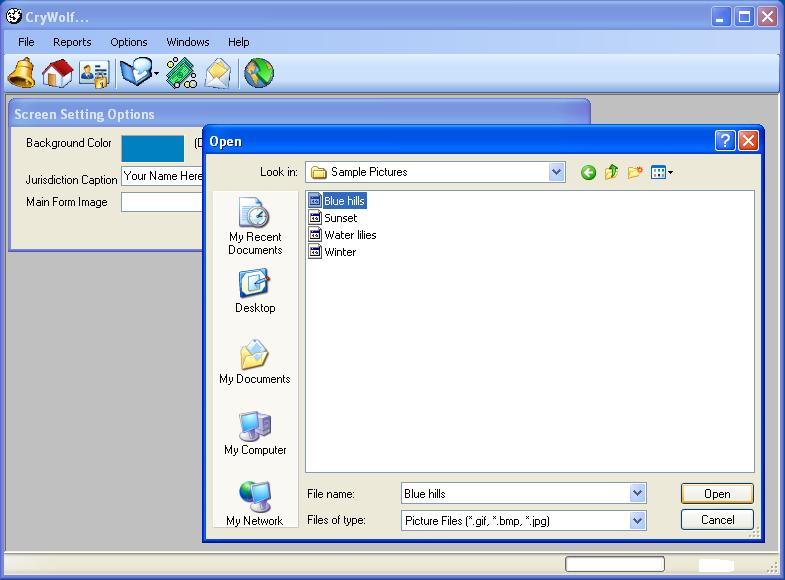785x580 pixels.
Task: Click the CryWolf title bar wolf icon
Action: [14, 16]
